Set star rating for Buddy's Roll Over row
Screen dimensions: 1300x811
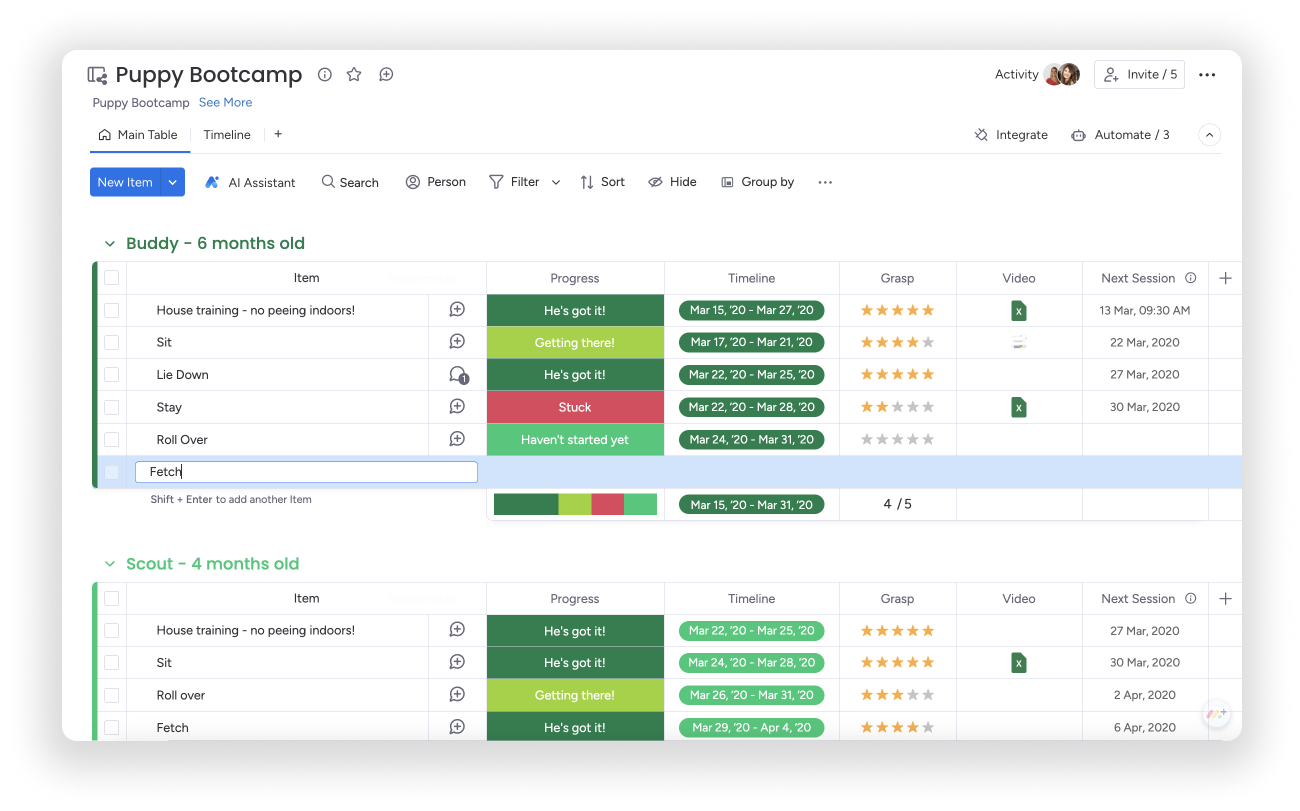point(897,439)
